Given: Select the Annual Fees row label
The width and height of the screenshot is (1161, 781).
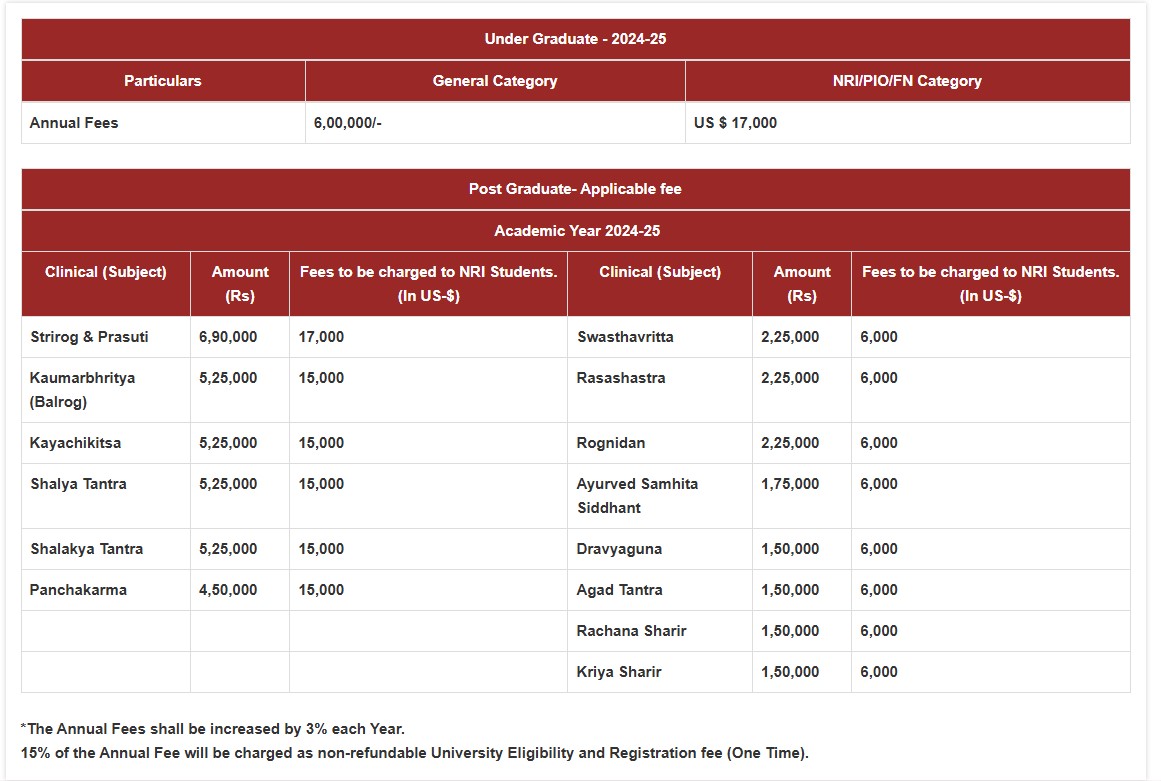Looking at the screenshot, I should click(x=74, y=123).
